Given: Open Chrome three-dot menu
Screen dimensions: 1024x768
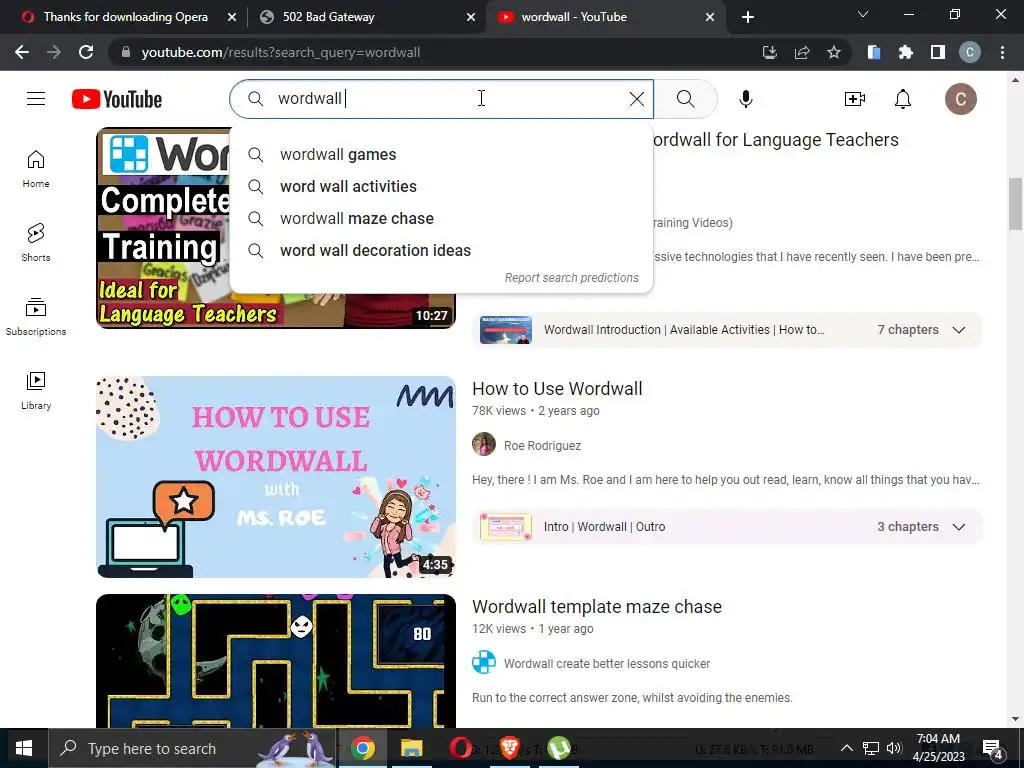Looking at the screenshot, I should [1002, 52].
